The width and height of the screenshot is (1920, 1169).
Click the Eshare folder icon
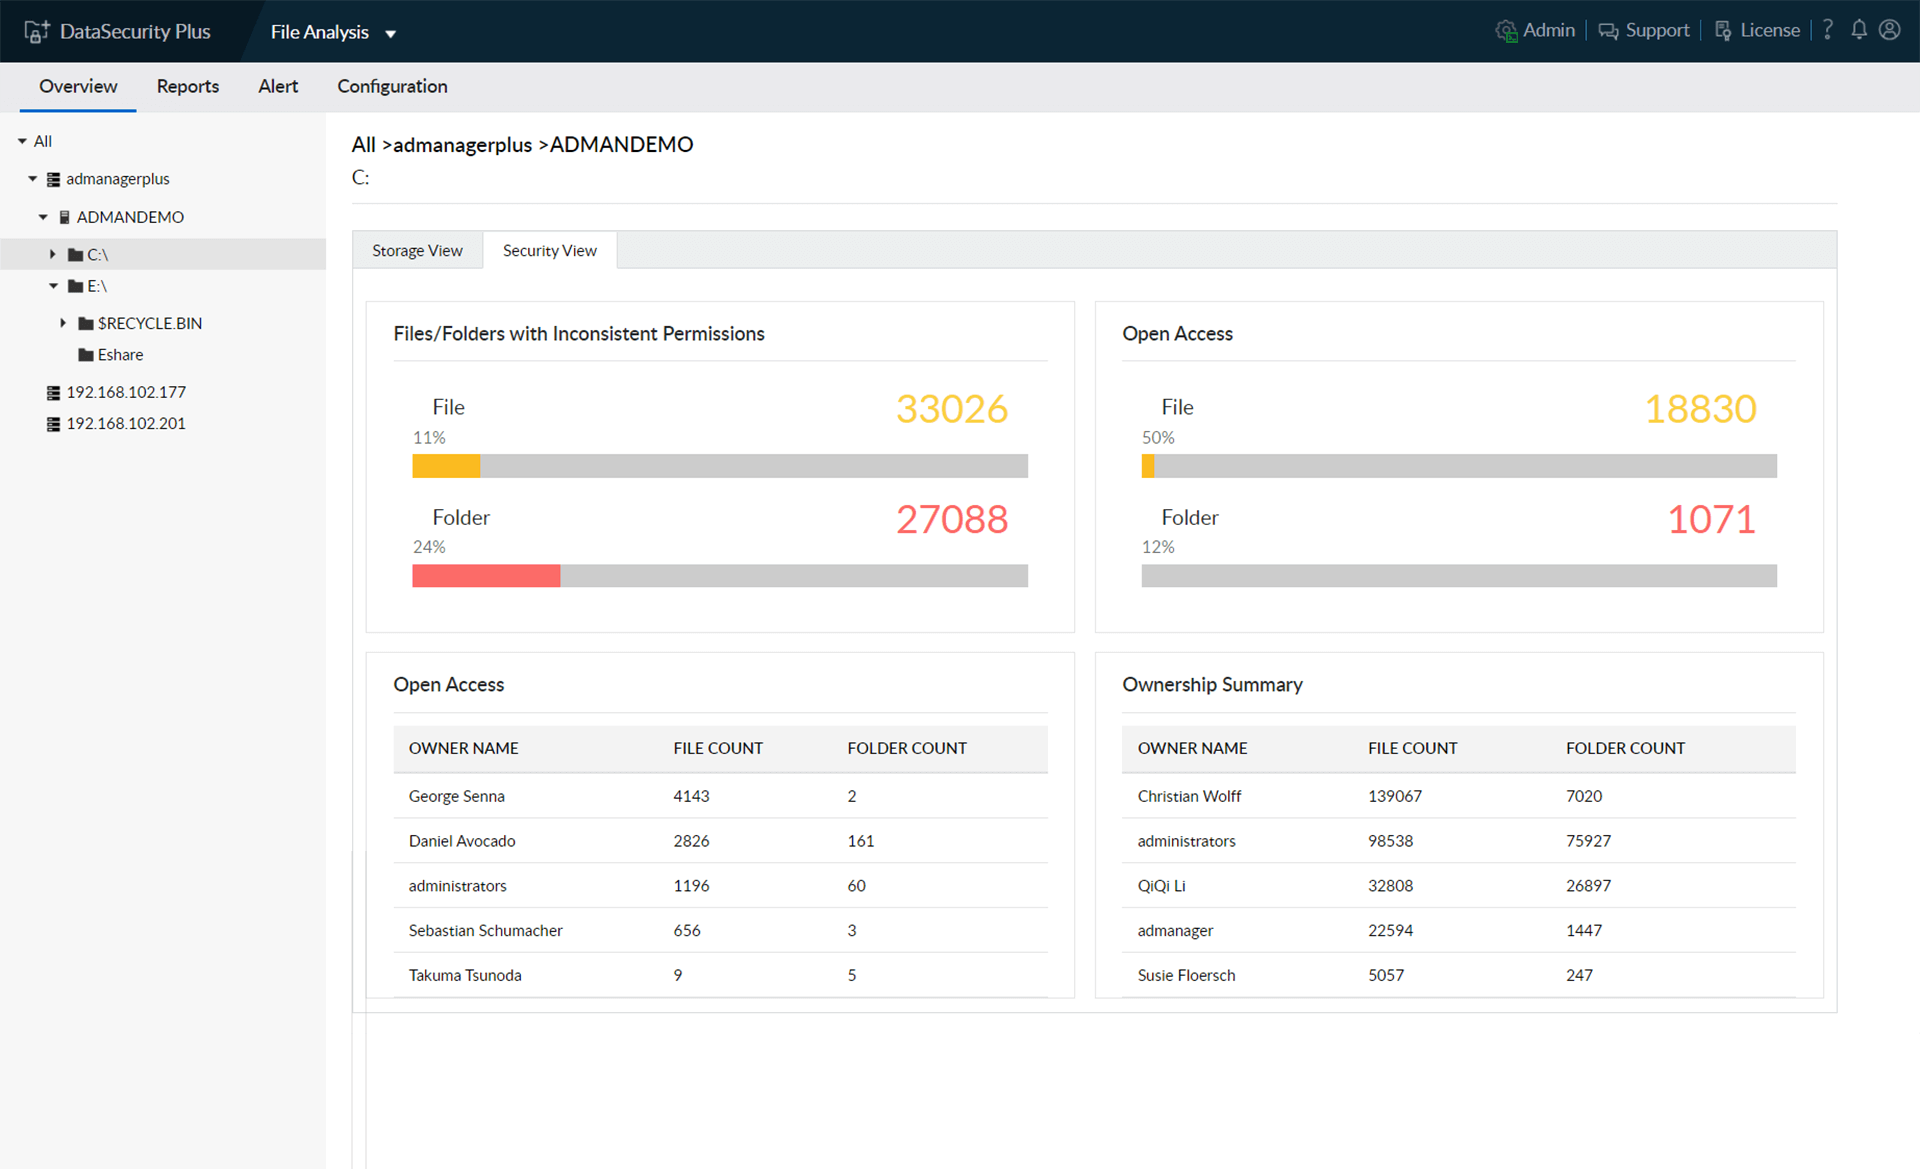click(86, 355)
